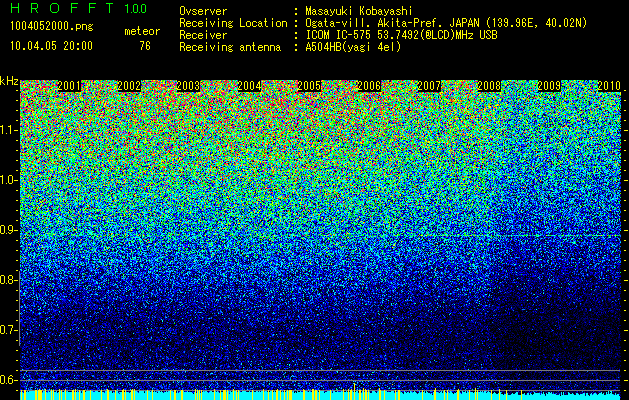629x400 pixels.
Task: Click the 1.1 frequency axis label
Action: coord(9,130)
